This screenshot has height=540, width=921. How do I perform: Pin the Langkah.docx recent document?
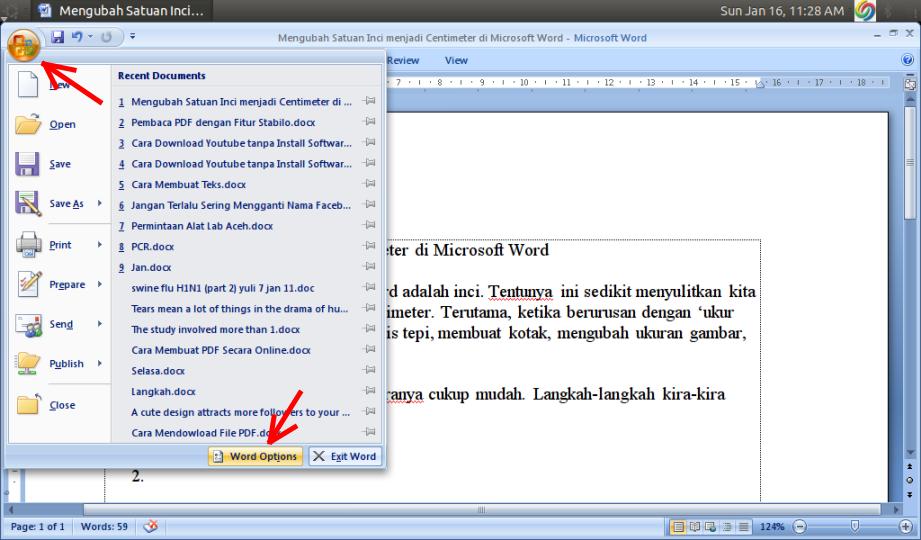click(x=369, y=390)
